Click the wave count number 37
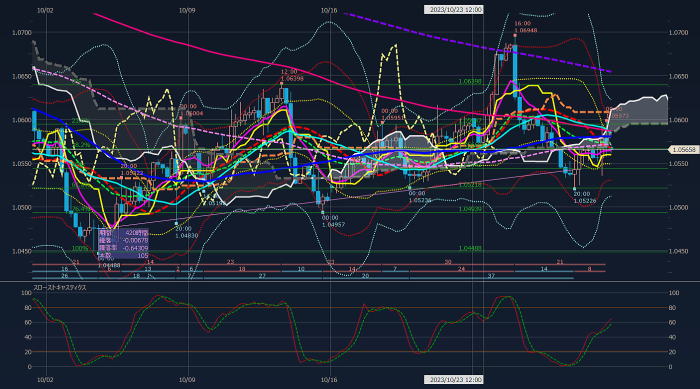The height and width of the screenshot is (389, 700). (491, 276)
